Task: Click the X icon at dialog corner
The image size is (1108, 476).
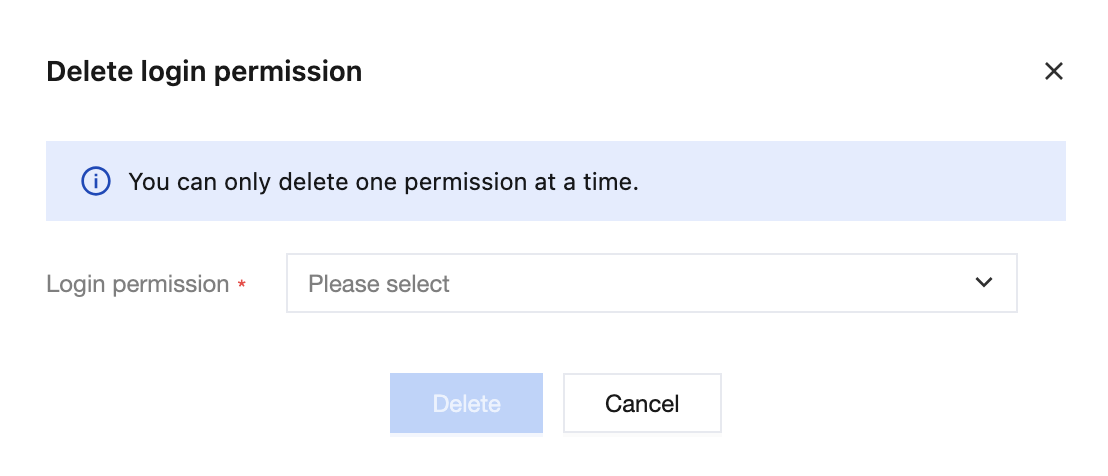Action: (1053, 71)
